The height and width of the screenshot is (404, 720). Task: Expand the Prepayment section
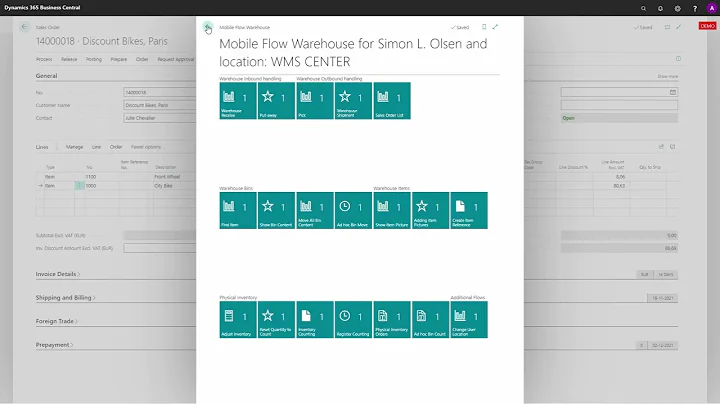click(x=54, y=345)
